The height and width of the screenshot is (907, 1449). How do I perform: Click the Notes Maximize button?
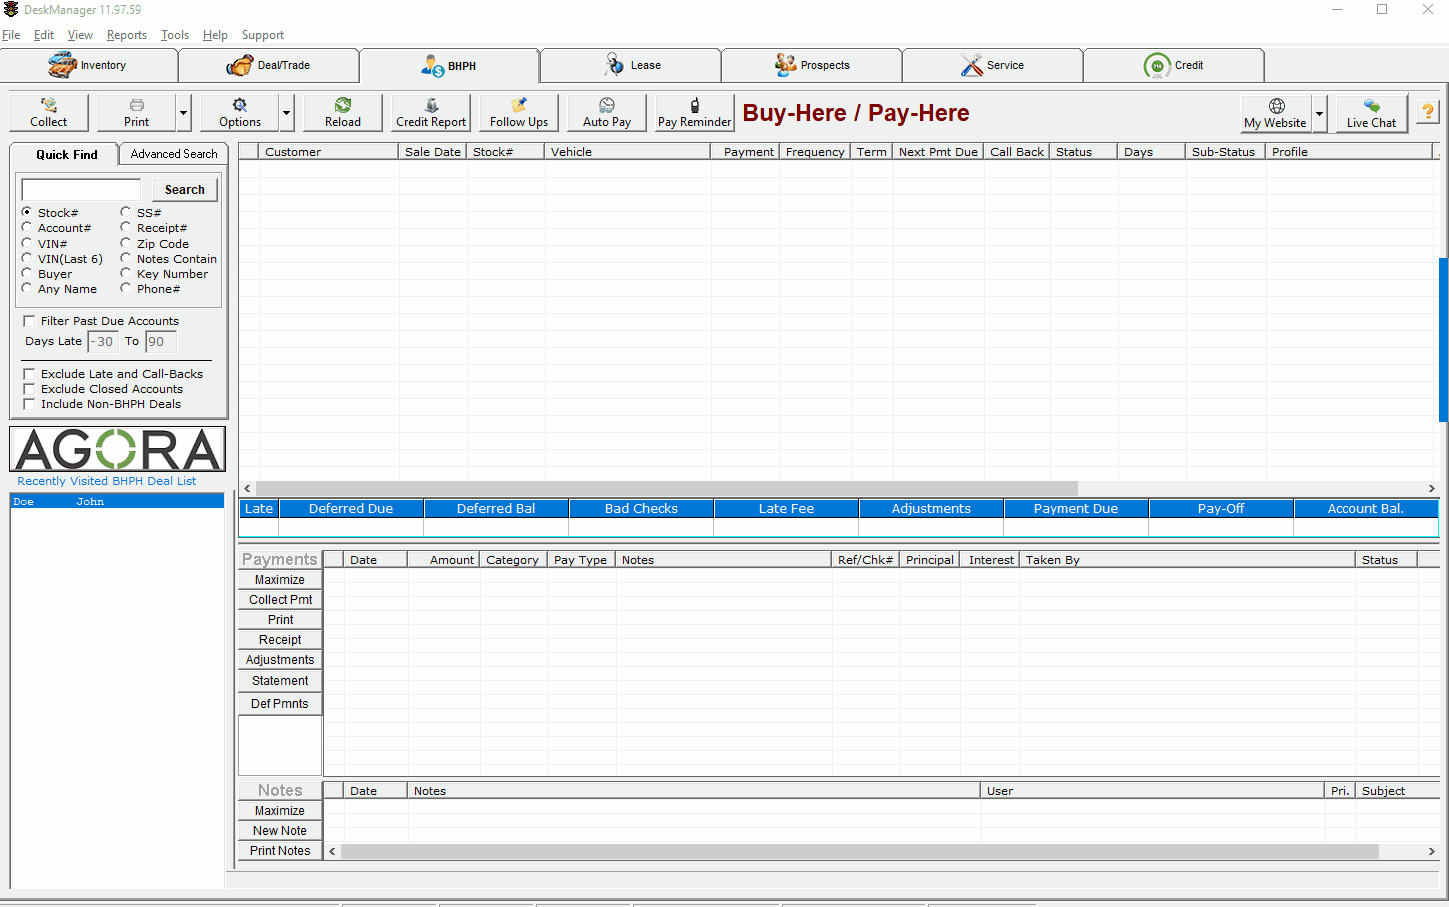(x=280, y=811)
